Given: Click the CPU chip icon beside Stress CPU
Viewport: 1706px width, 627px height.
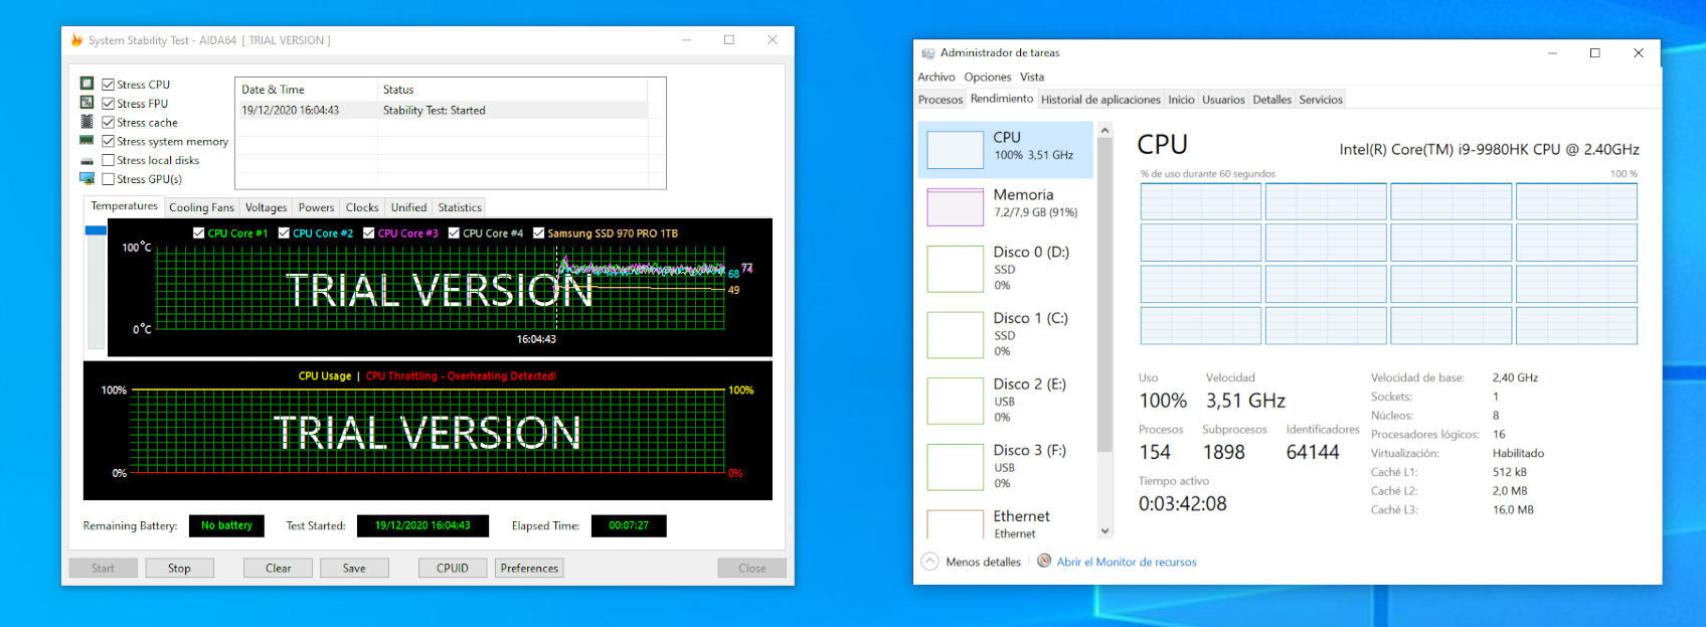Looking at the screenshot, I should coord(87,84).
